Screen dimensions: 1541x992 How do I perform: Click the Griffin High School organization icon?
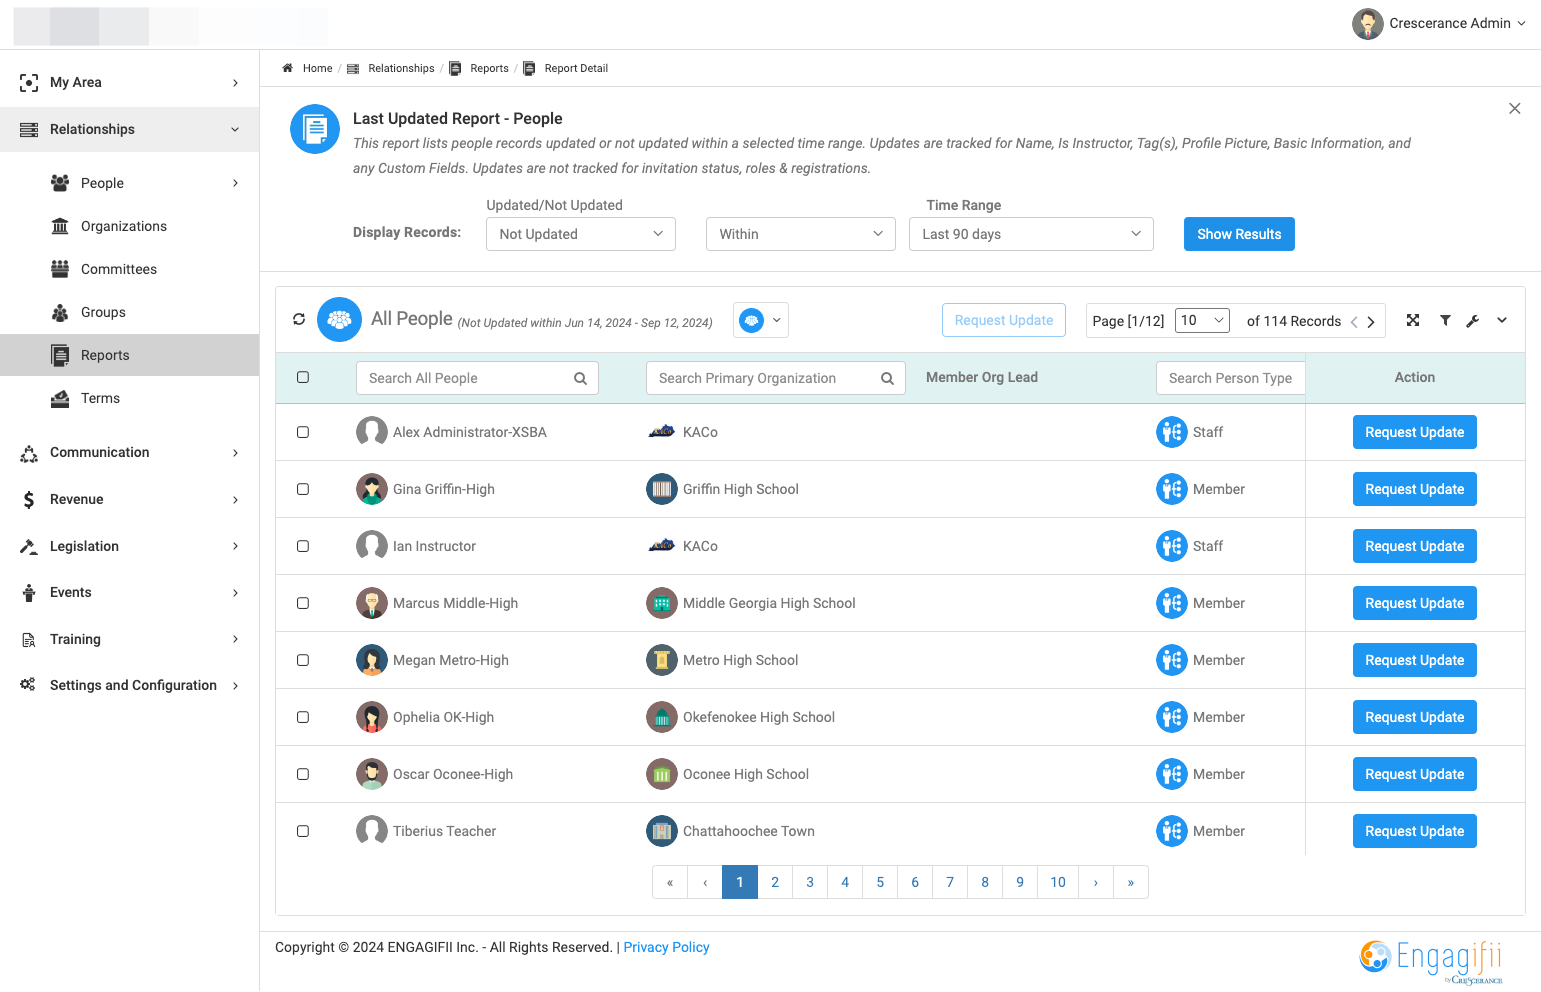point(662,489)
